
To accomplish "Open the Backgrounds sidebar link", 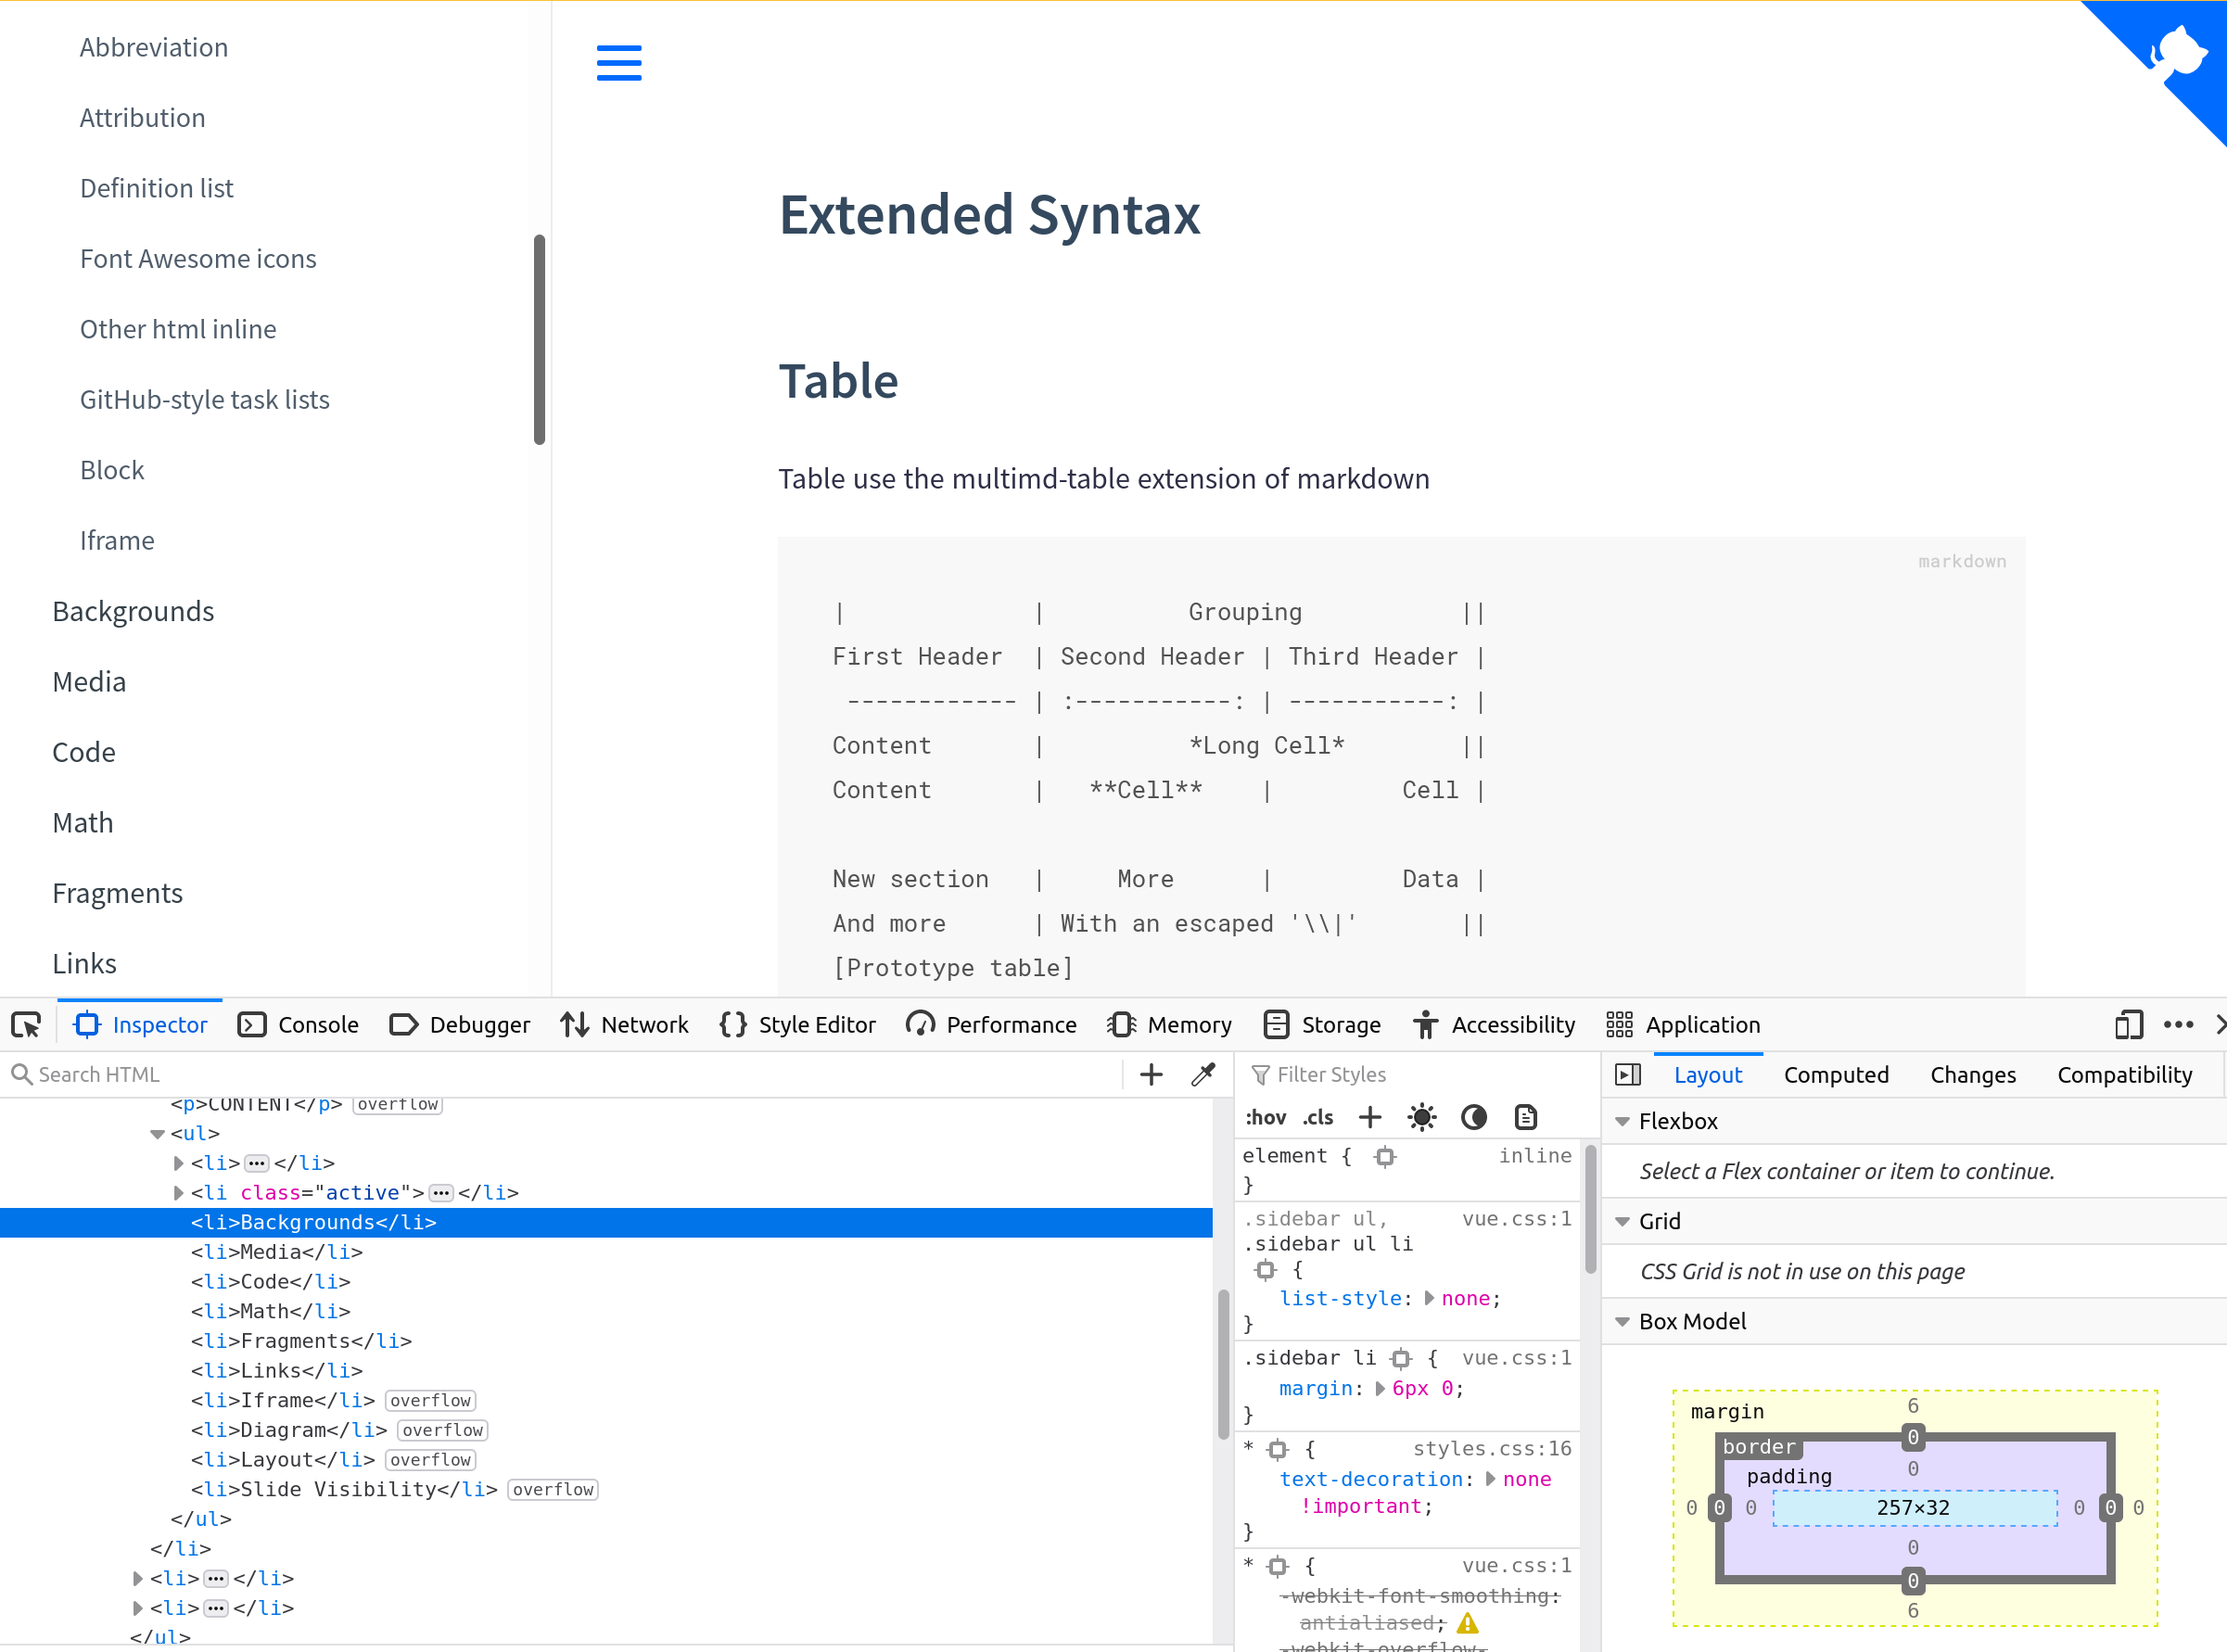I will point(133,611).
